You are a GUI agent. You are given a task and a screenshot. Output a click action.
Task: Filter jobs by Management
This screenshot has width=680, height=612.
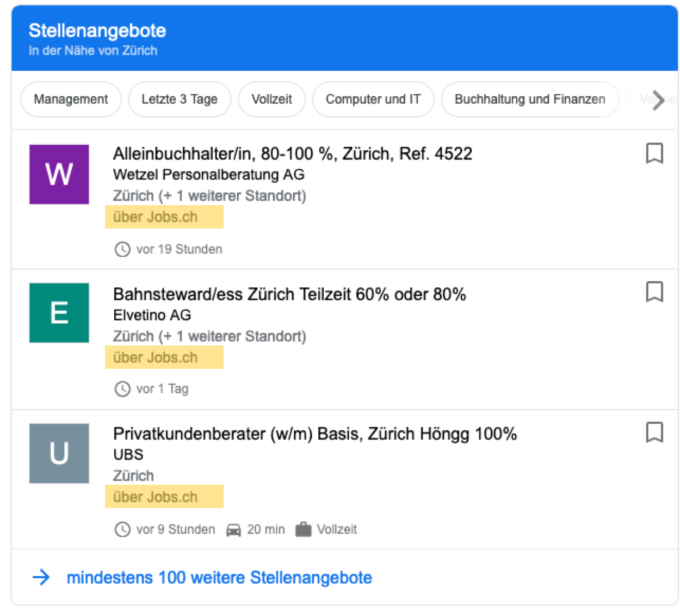click(x=71, y=99)
